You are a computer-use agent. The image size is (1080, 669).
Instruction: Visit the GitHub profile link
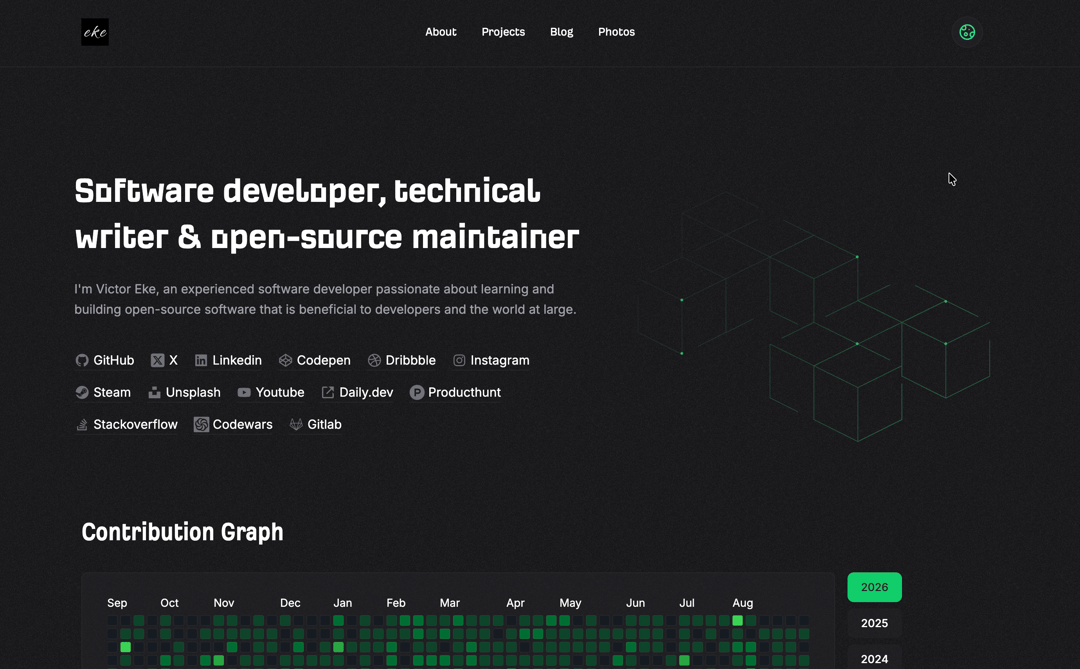(105, 360)
